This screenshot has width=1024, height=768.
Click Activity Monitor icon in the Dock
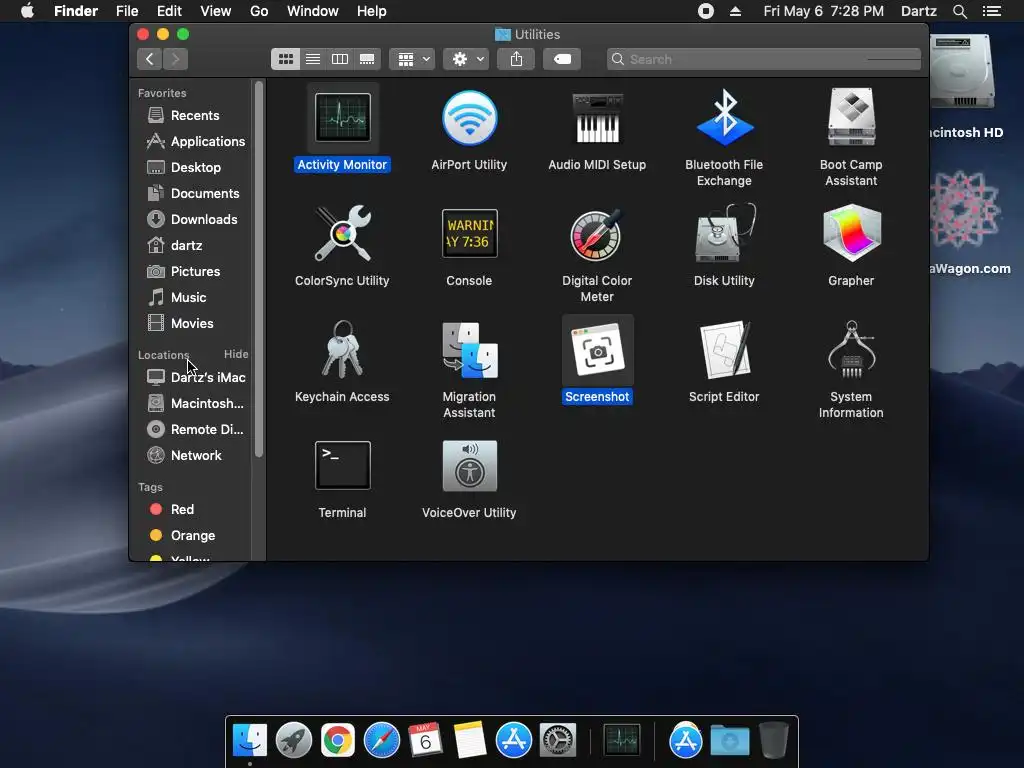point(622,741)
